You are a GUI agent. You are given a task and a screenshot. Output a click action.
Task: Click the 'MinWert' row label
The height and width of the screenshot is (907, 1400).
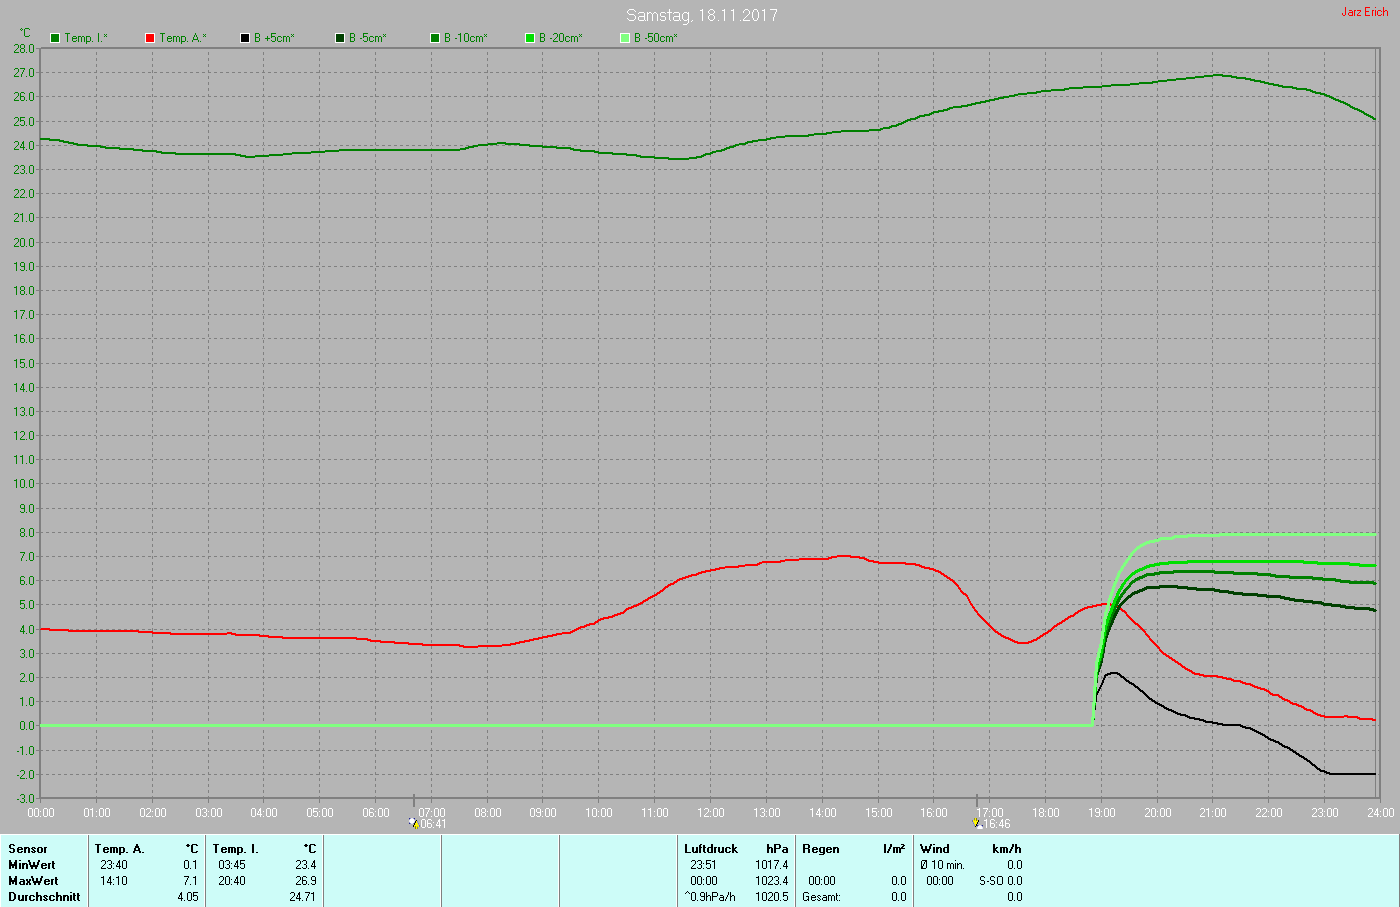point(32,865)
